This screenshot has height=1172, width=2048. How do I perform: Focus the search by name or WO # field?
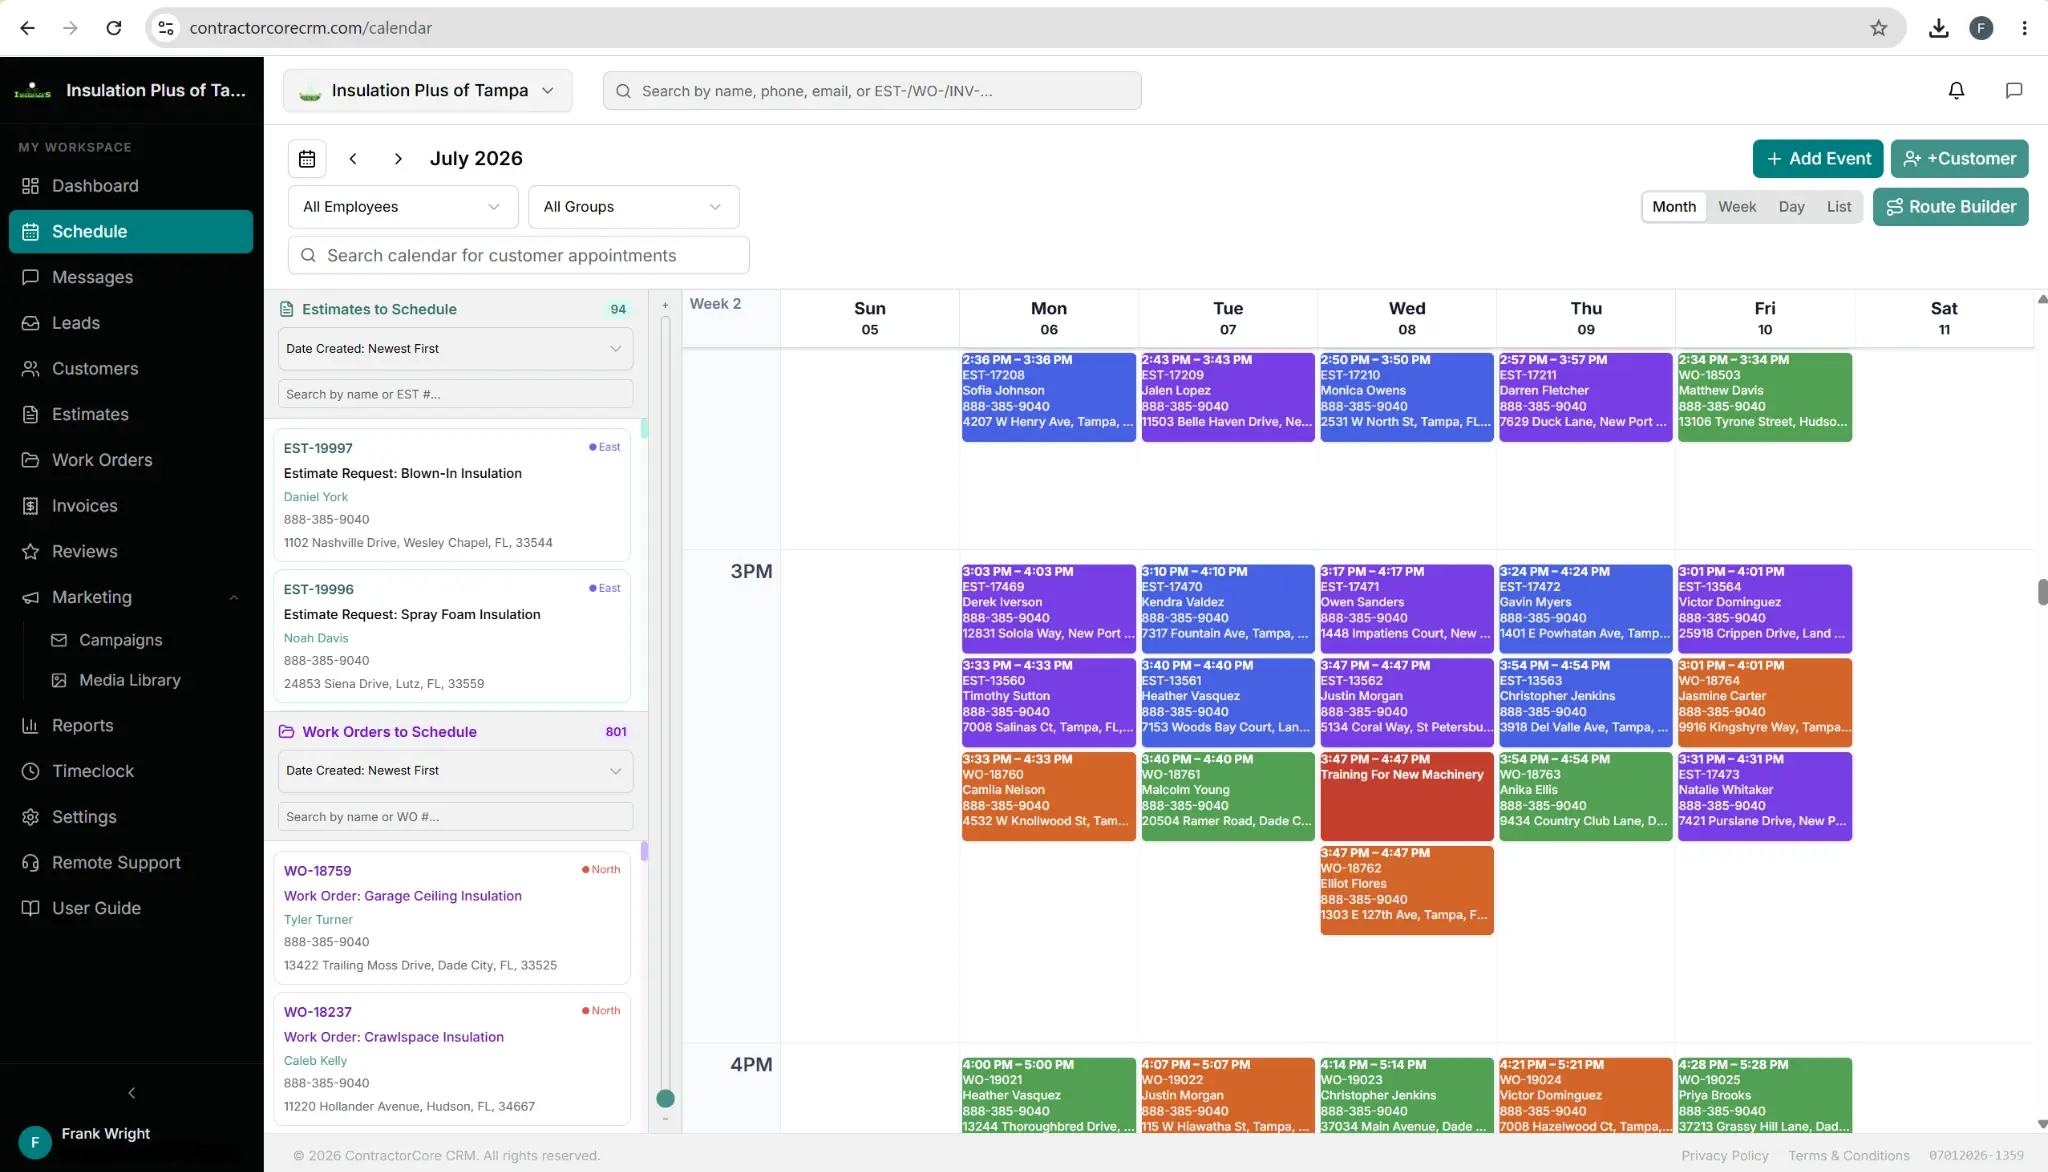tap(455, 817)
